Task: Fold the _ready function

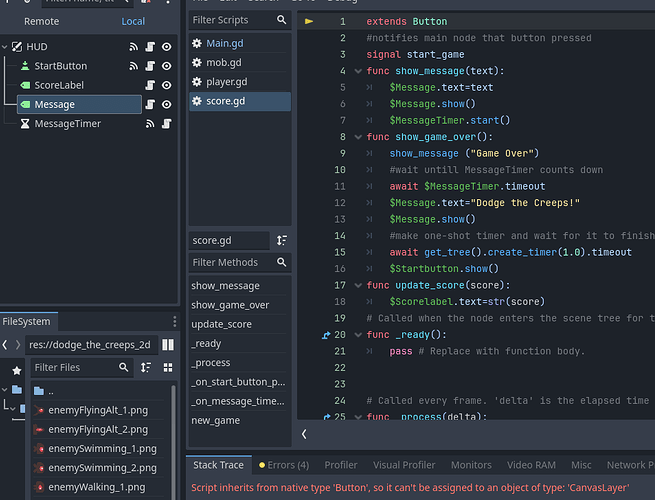Action: [x=358, y=335]
